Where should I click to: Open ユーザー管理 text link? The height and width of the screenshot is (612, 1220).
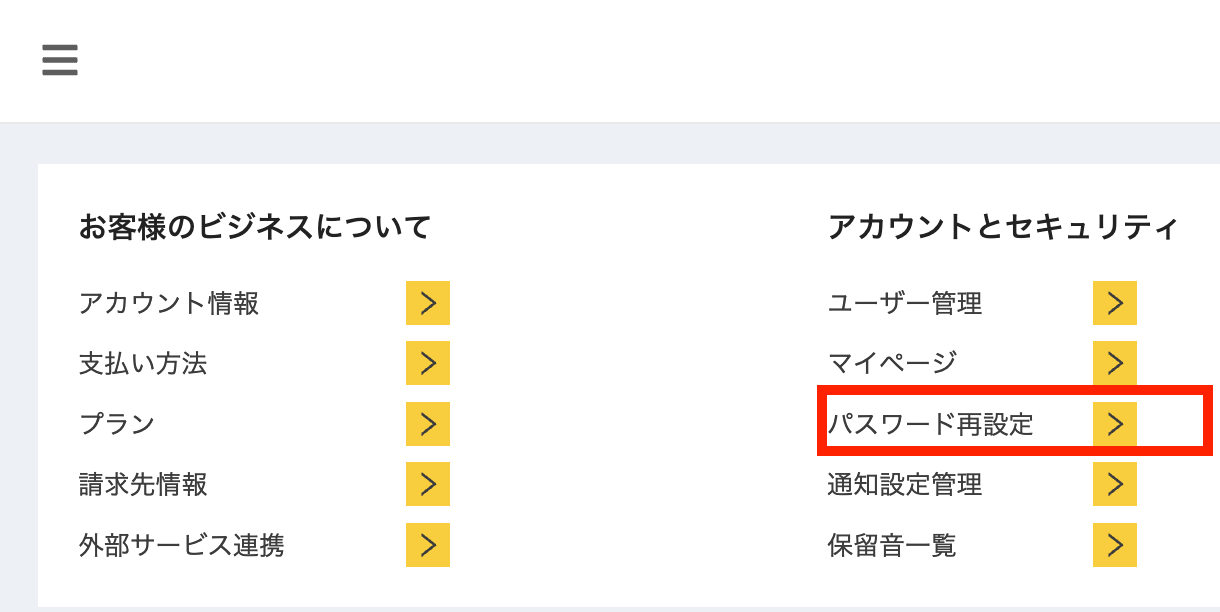[x=905, y=303]
